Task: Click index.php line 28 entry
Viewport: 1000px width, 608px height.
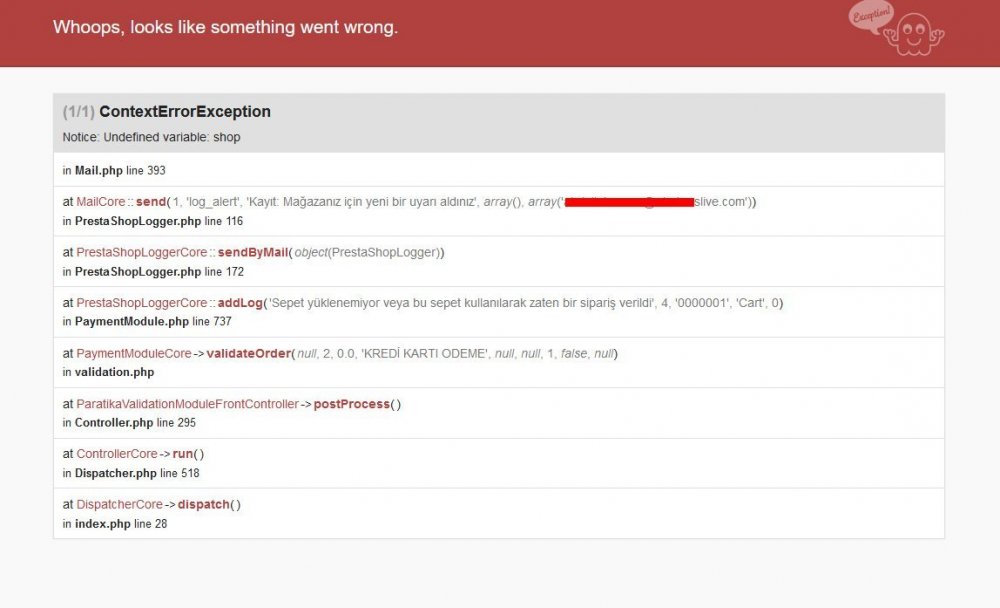Action: coord(114,523)
